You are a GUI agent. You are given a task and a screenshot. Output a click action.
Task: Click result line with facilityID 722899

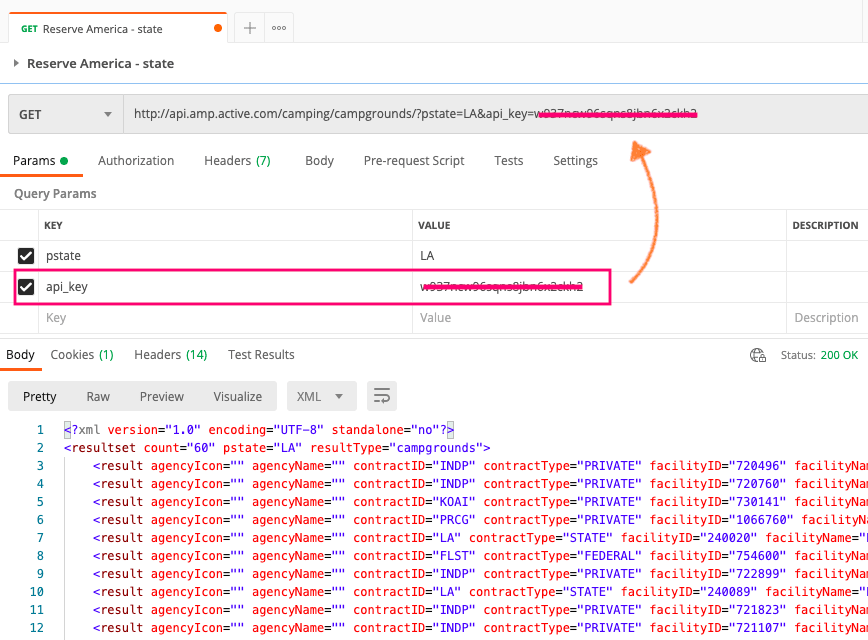[480, 574]
